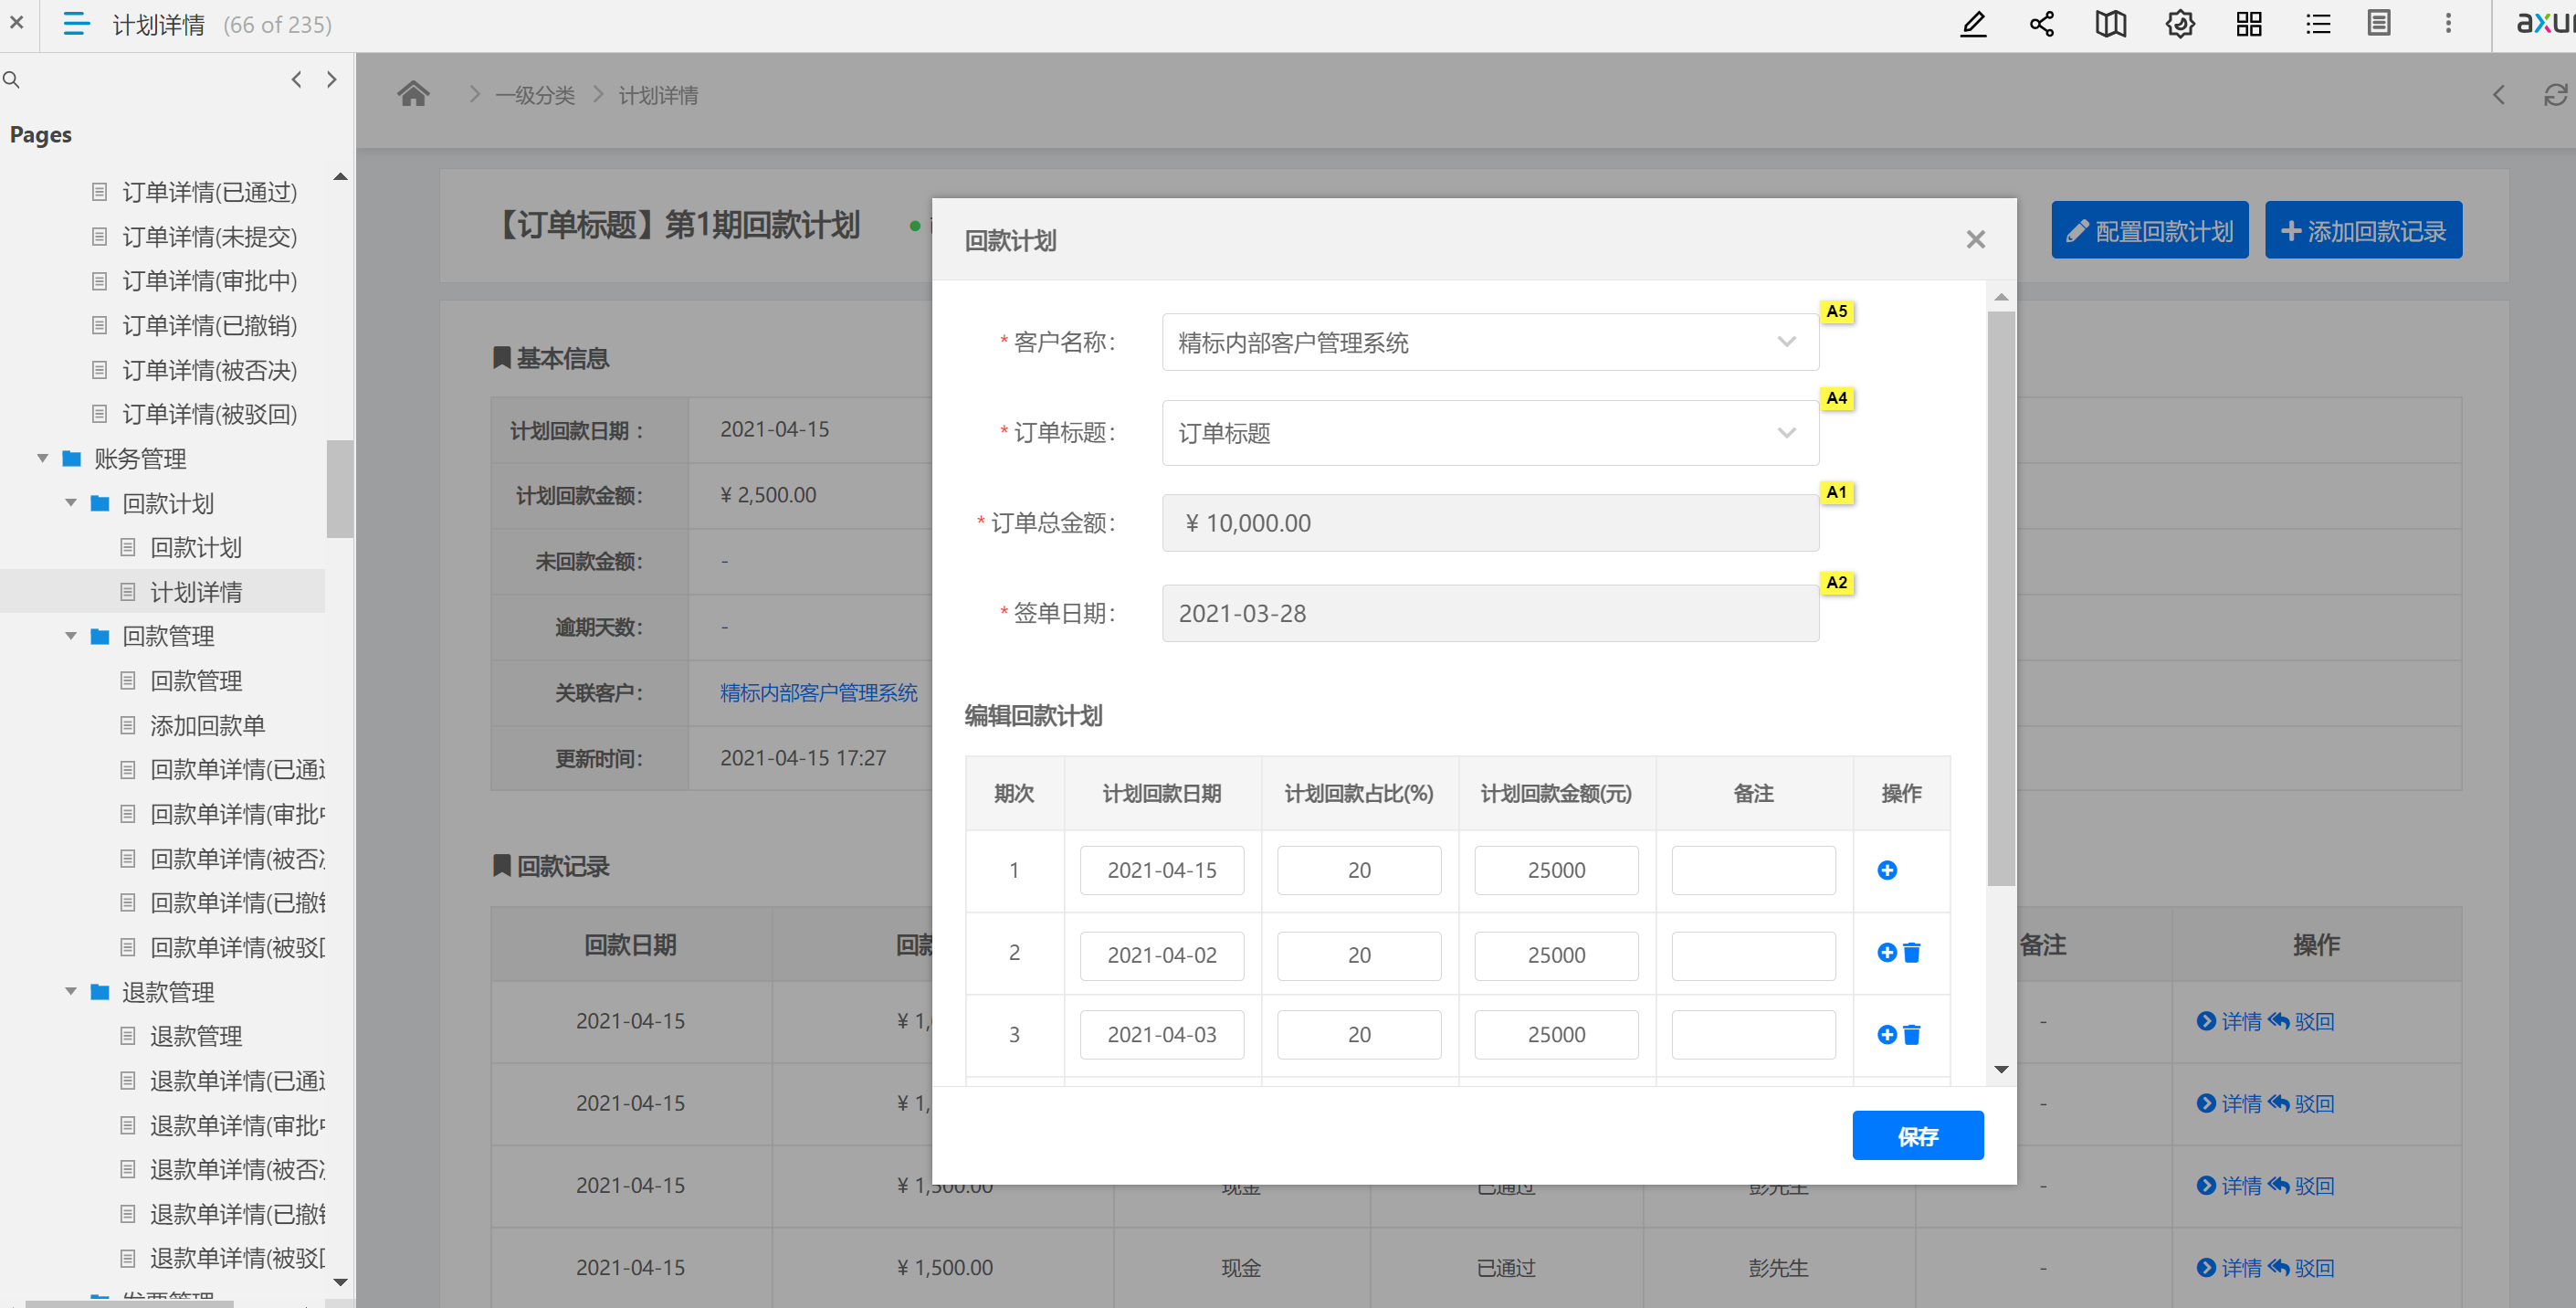Click 详情 in the first 回款记录 row
The width and height of the screenshot is (2576, 1308).
(2228, 1021)
